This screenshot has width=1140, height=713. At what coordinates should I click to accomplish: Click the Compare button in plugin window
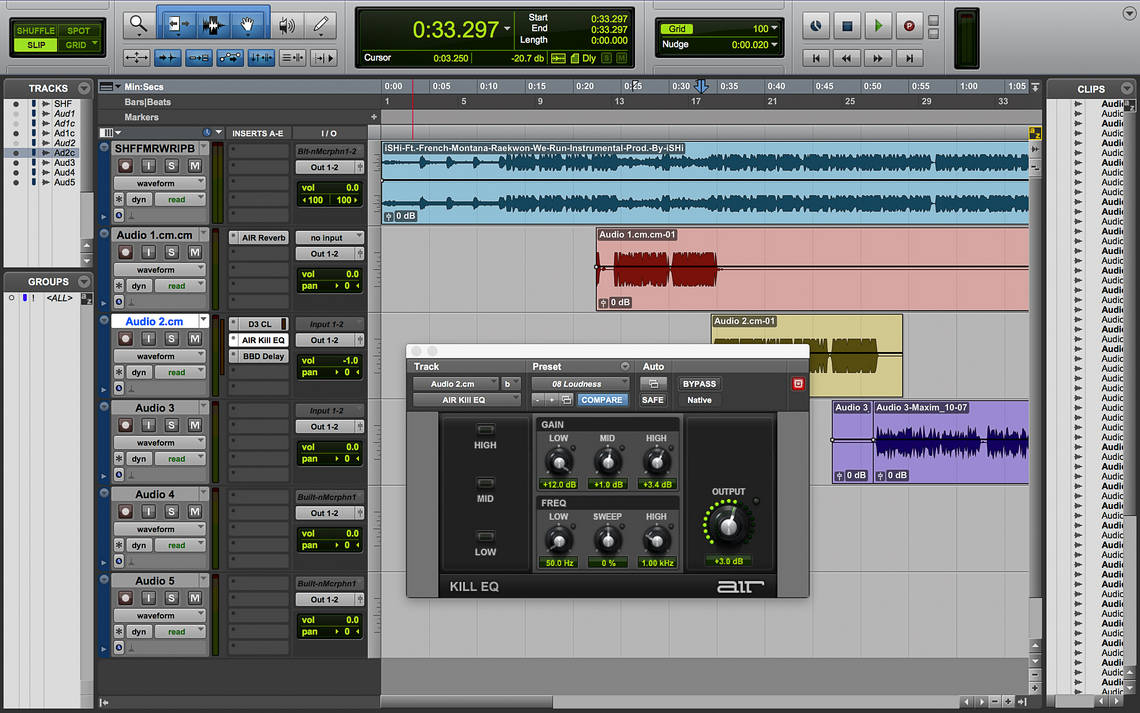[601, 400]
